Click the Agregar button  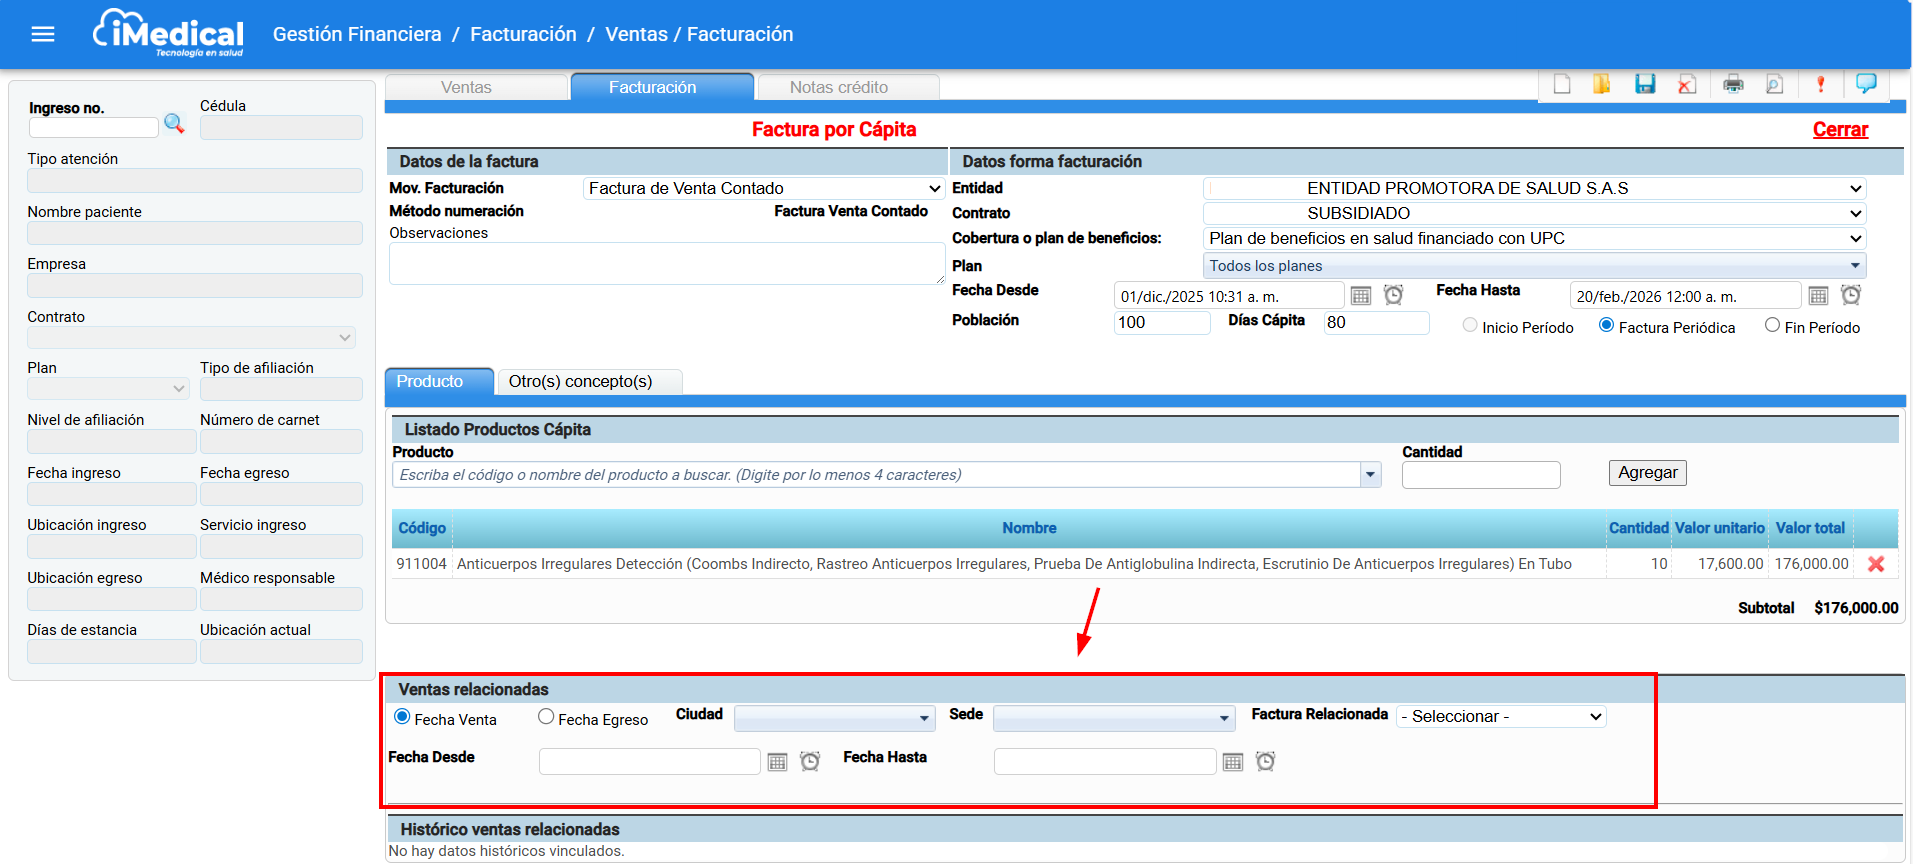point(1647,473)
